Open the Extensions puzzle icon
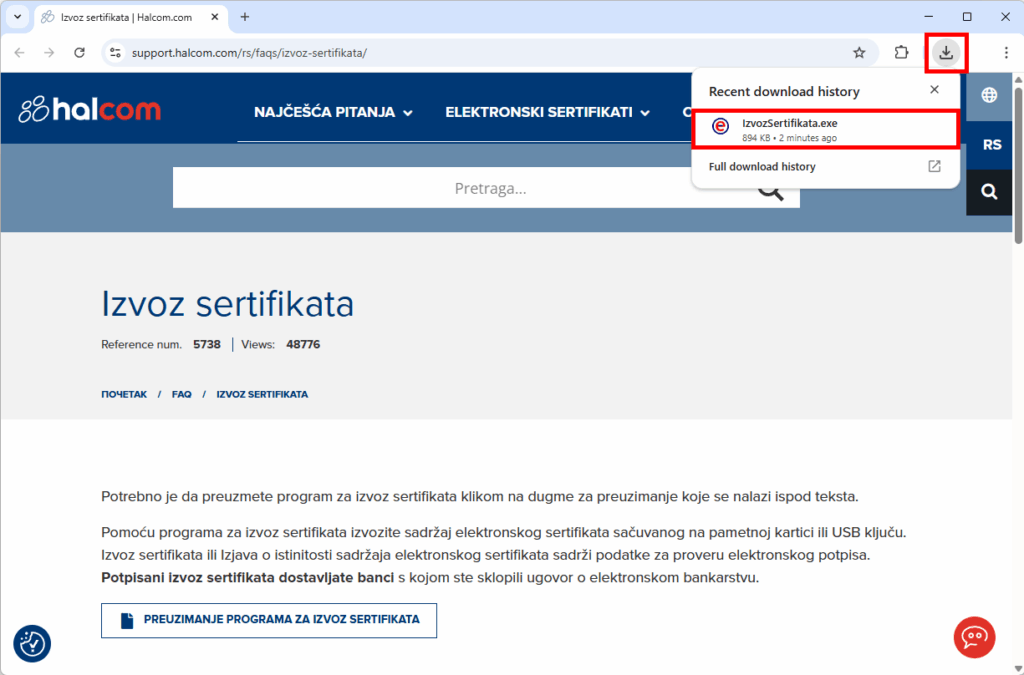This screenshot has width=1024, height=675. [901, 53]
